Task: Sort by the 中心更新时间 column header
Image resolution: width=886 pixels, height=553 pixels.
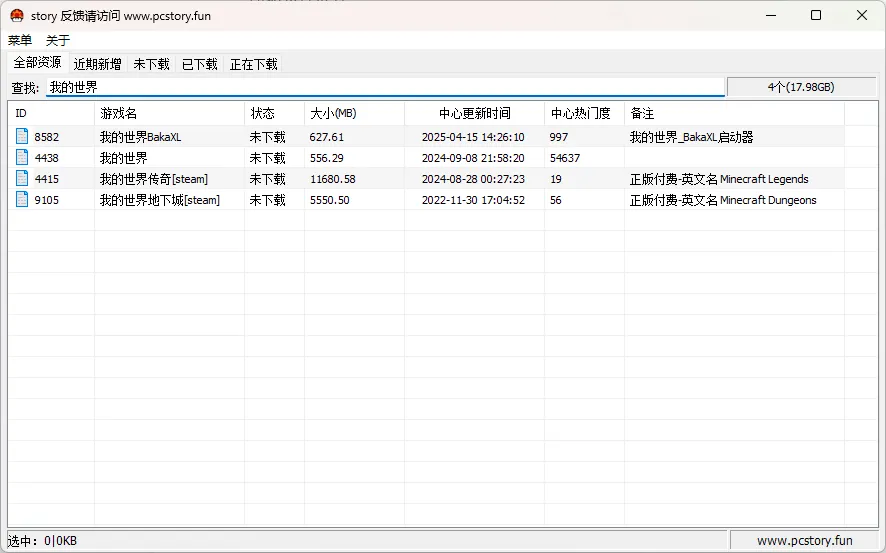Action: tap(475, 114)
